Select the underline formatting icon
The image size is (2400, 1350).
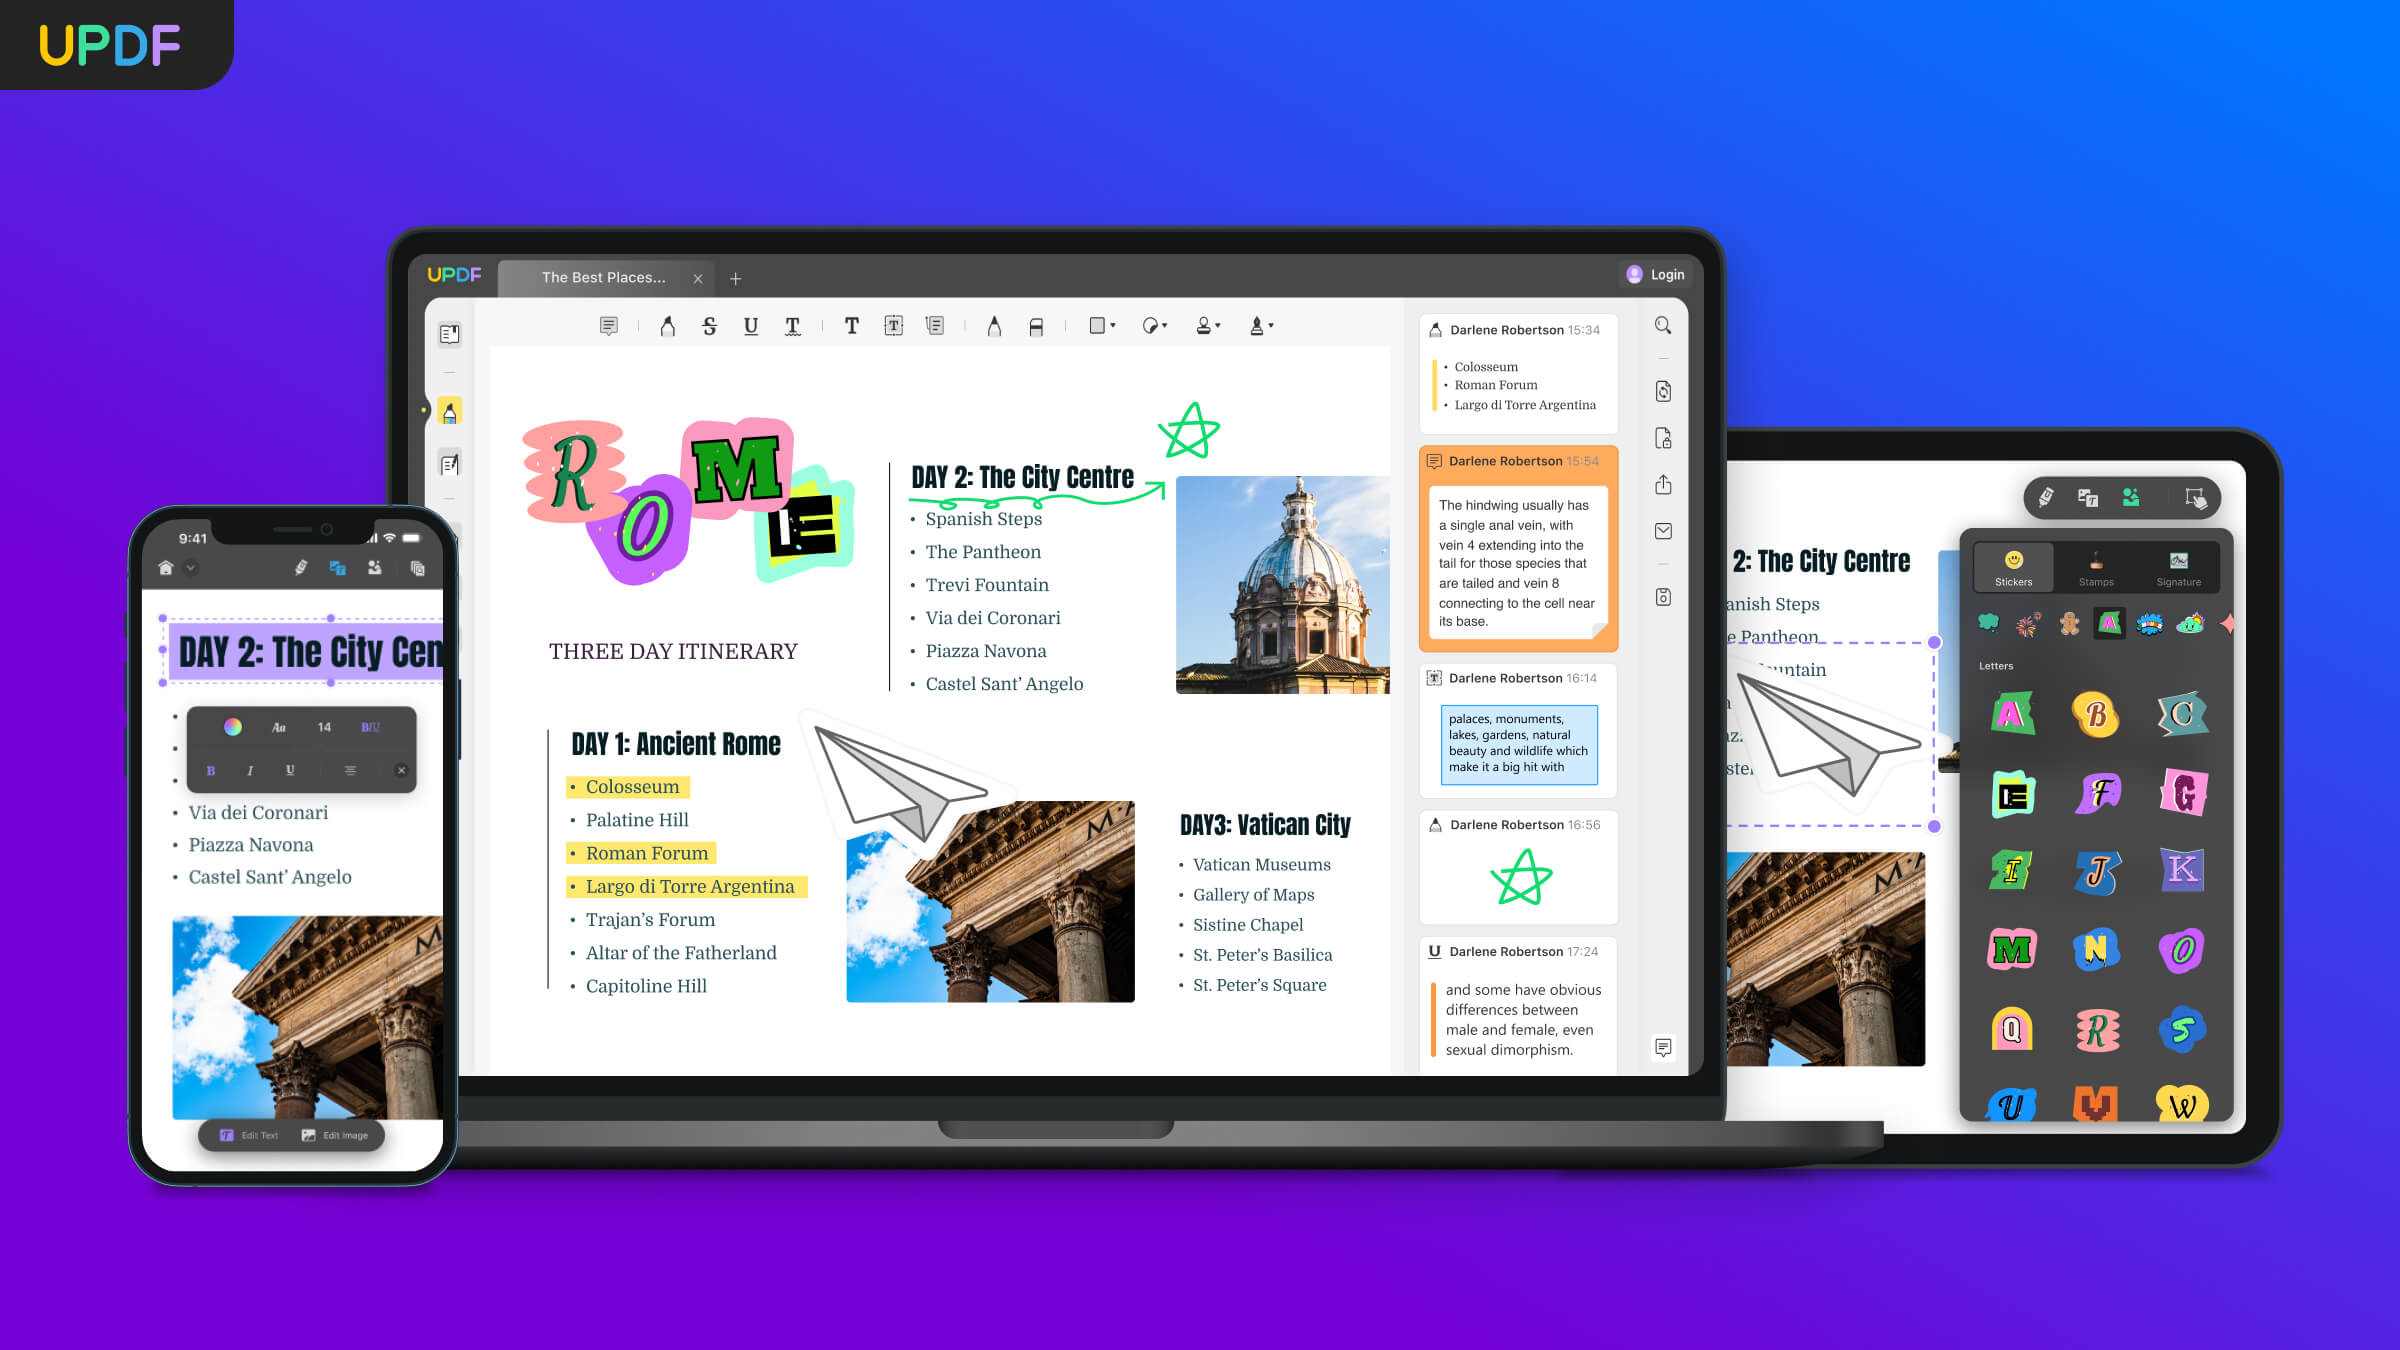click(x=750, y=325)
